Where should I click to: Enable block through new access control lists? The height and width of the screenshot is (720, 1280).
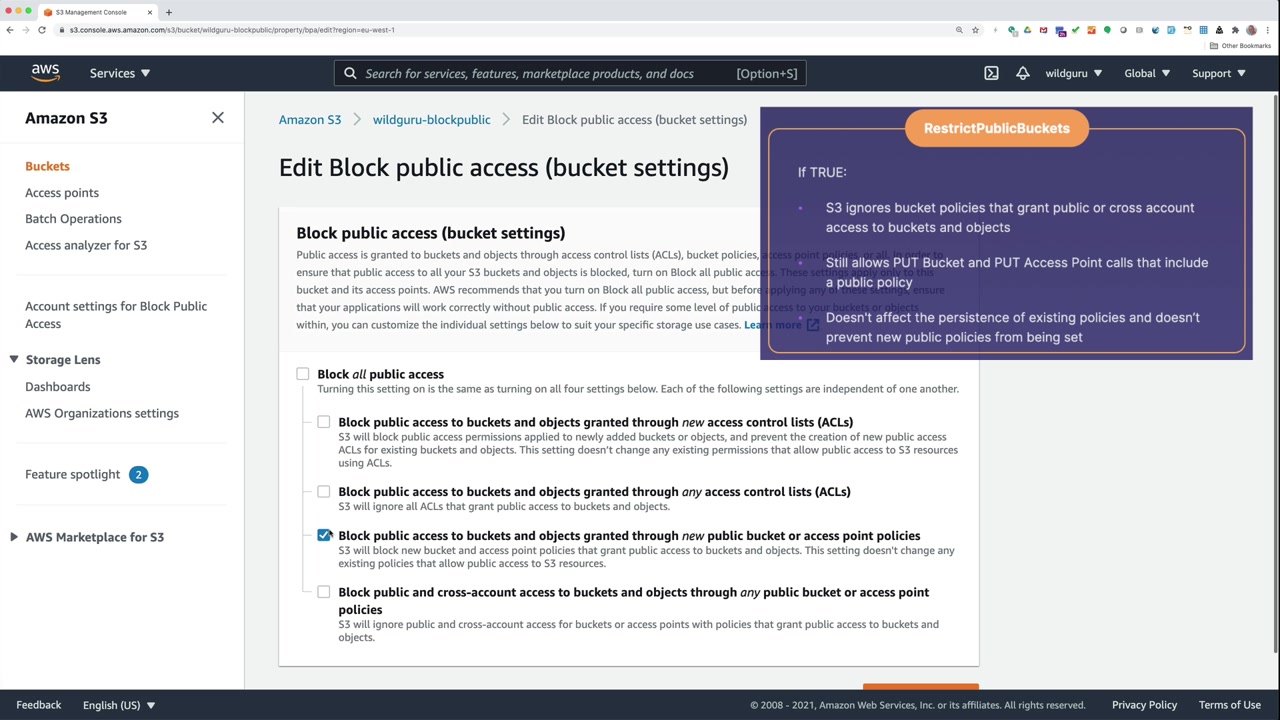click(x=324, y=422)
